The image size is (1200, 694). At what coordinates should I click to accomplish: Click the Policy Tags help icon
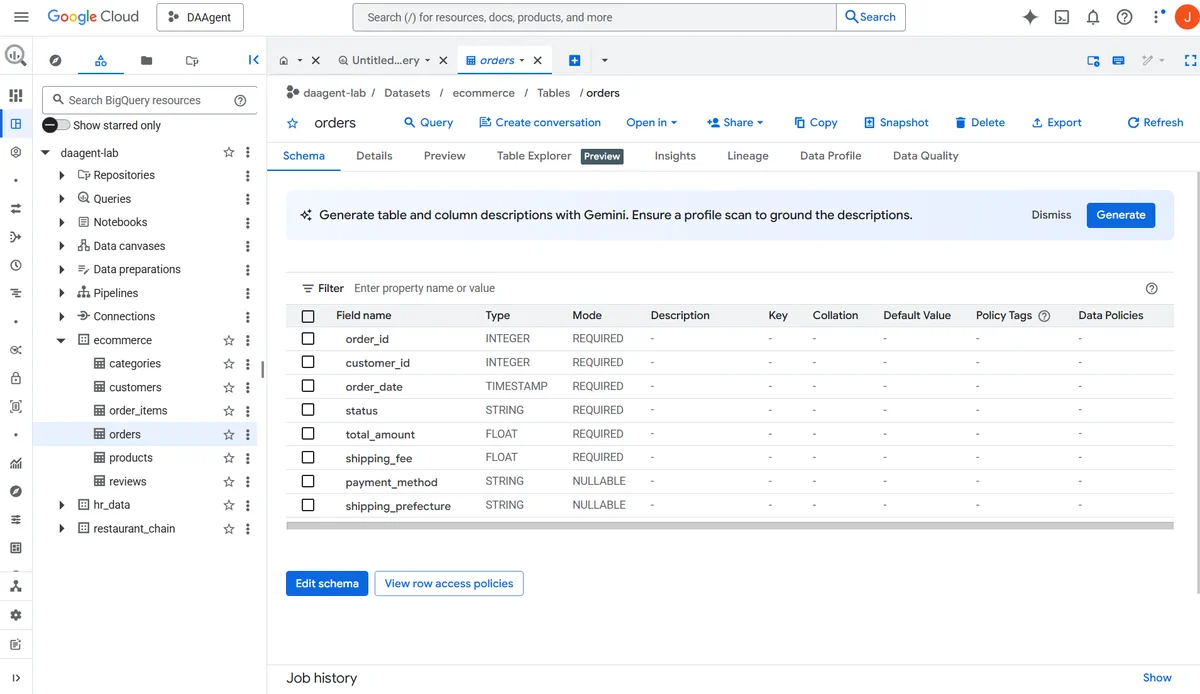coord(1044,316)
